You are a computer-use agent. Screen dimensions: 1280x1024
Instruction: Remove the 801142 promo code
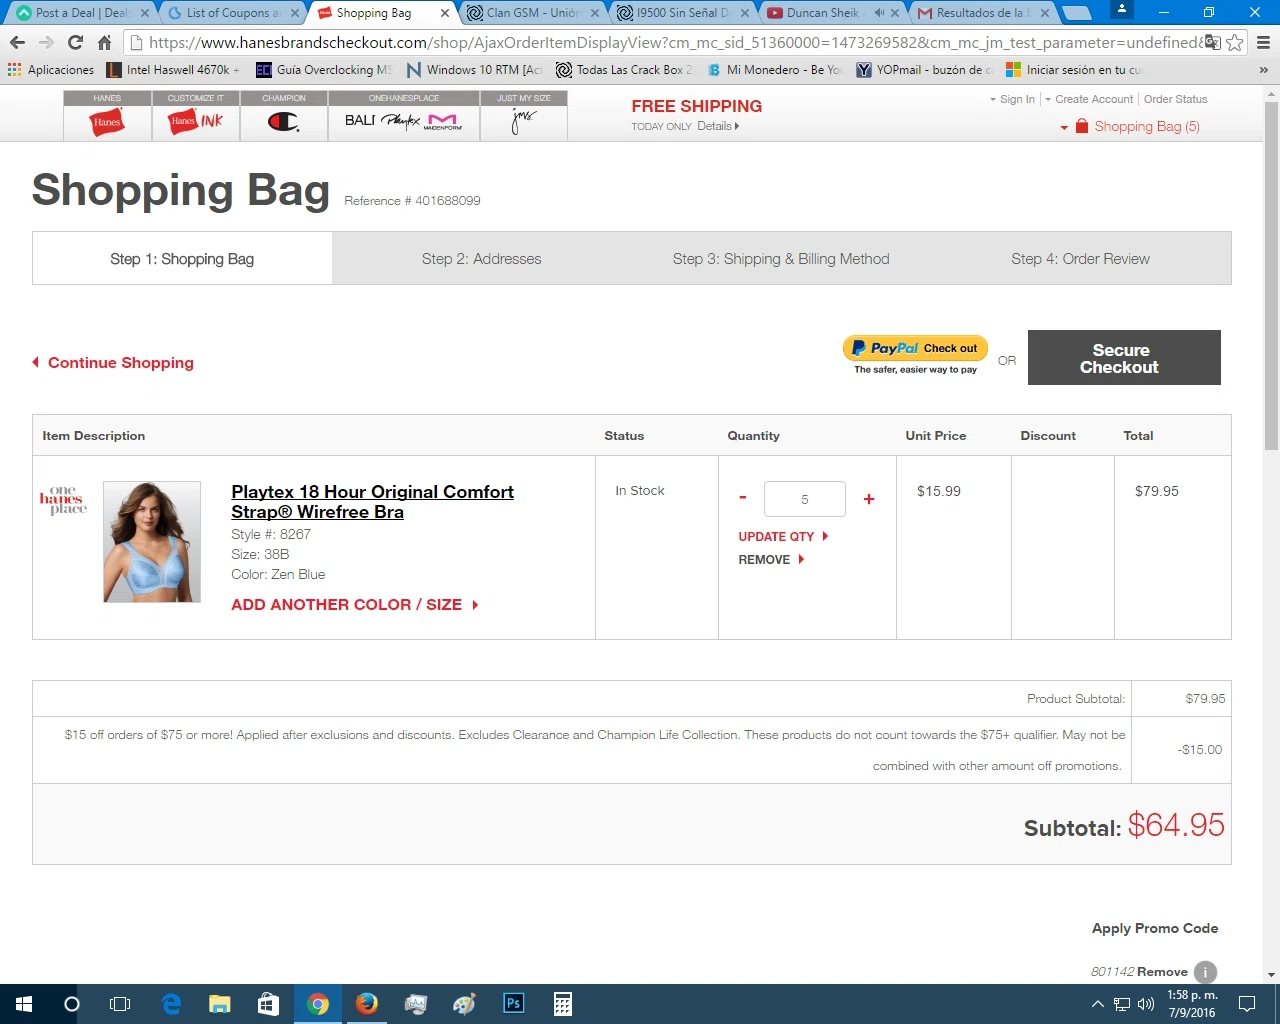click(1162, 972)
